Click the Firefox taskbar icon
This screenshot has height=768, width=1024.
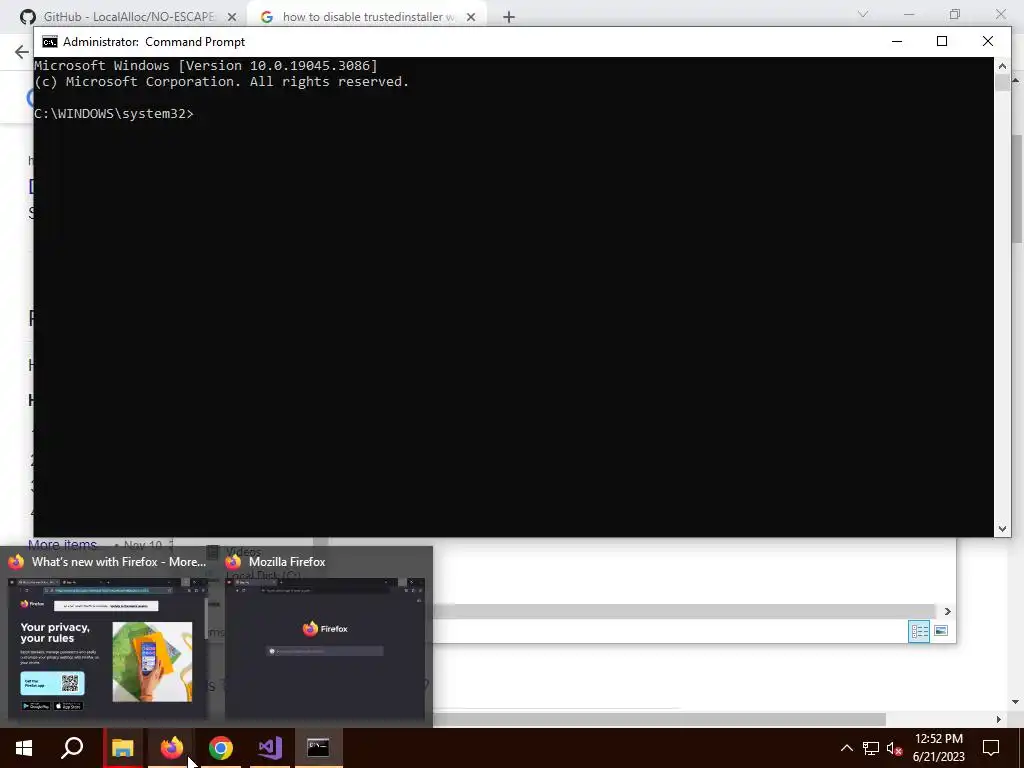point(172,748)
